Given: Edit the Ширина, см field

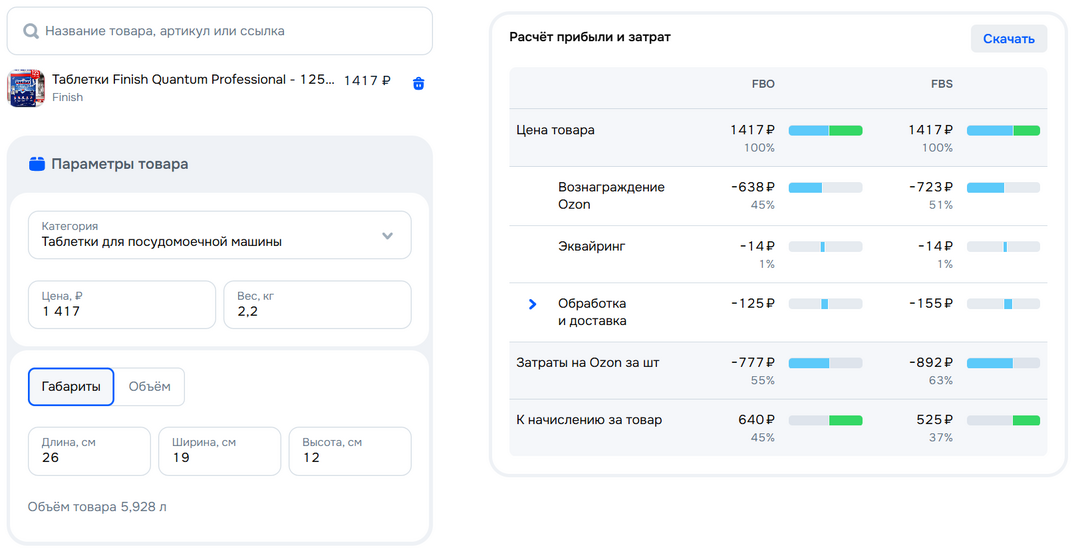Looking at the screenshot, I should (x=220, y=451).
